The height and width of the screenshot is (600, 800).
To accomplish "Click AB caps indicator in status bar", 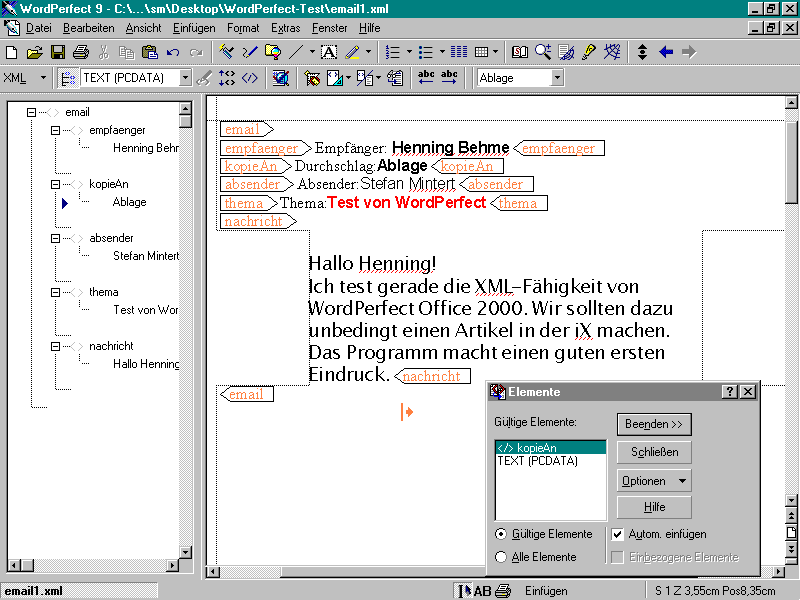I will click(x=482, y=591).
